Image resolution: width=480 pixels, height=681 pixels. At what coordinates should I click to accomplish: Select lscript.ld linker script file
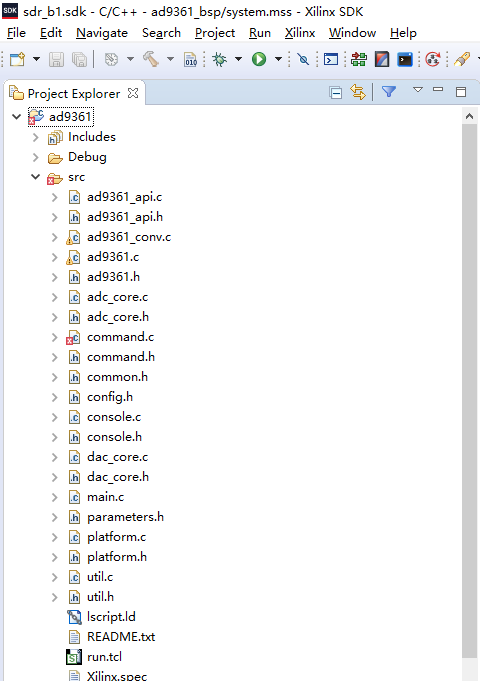pos(111,617)
